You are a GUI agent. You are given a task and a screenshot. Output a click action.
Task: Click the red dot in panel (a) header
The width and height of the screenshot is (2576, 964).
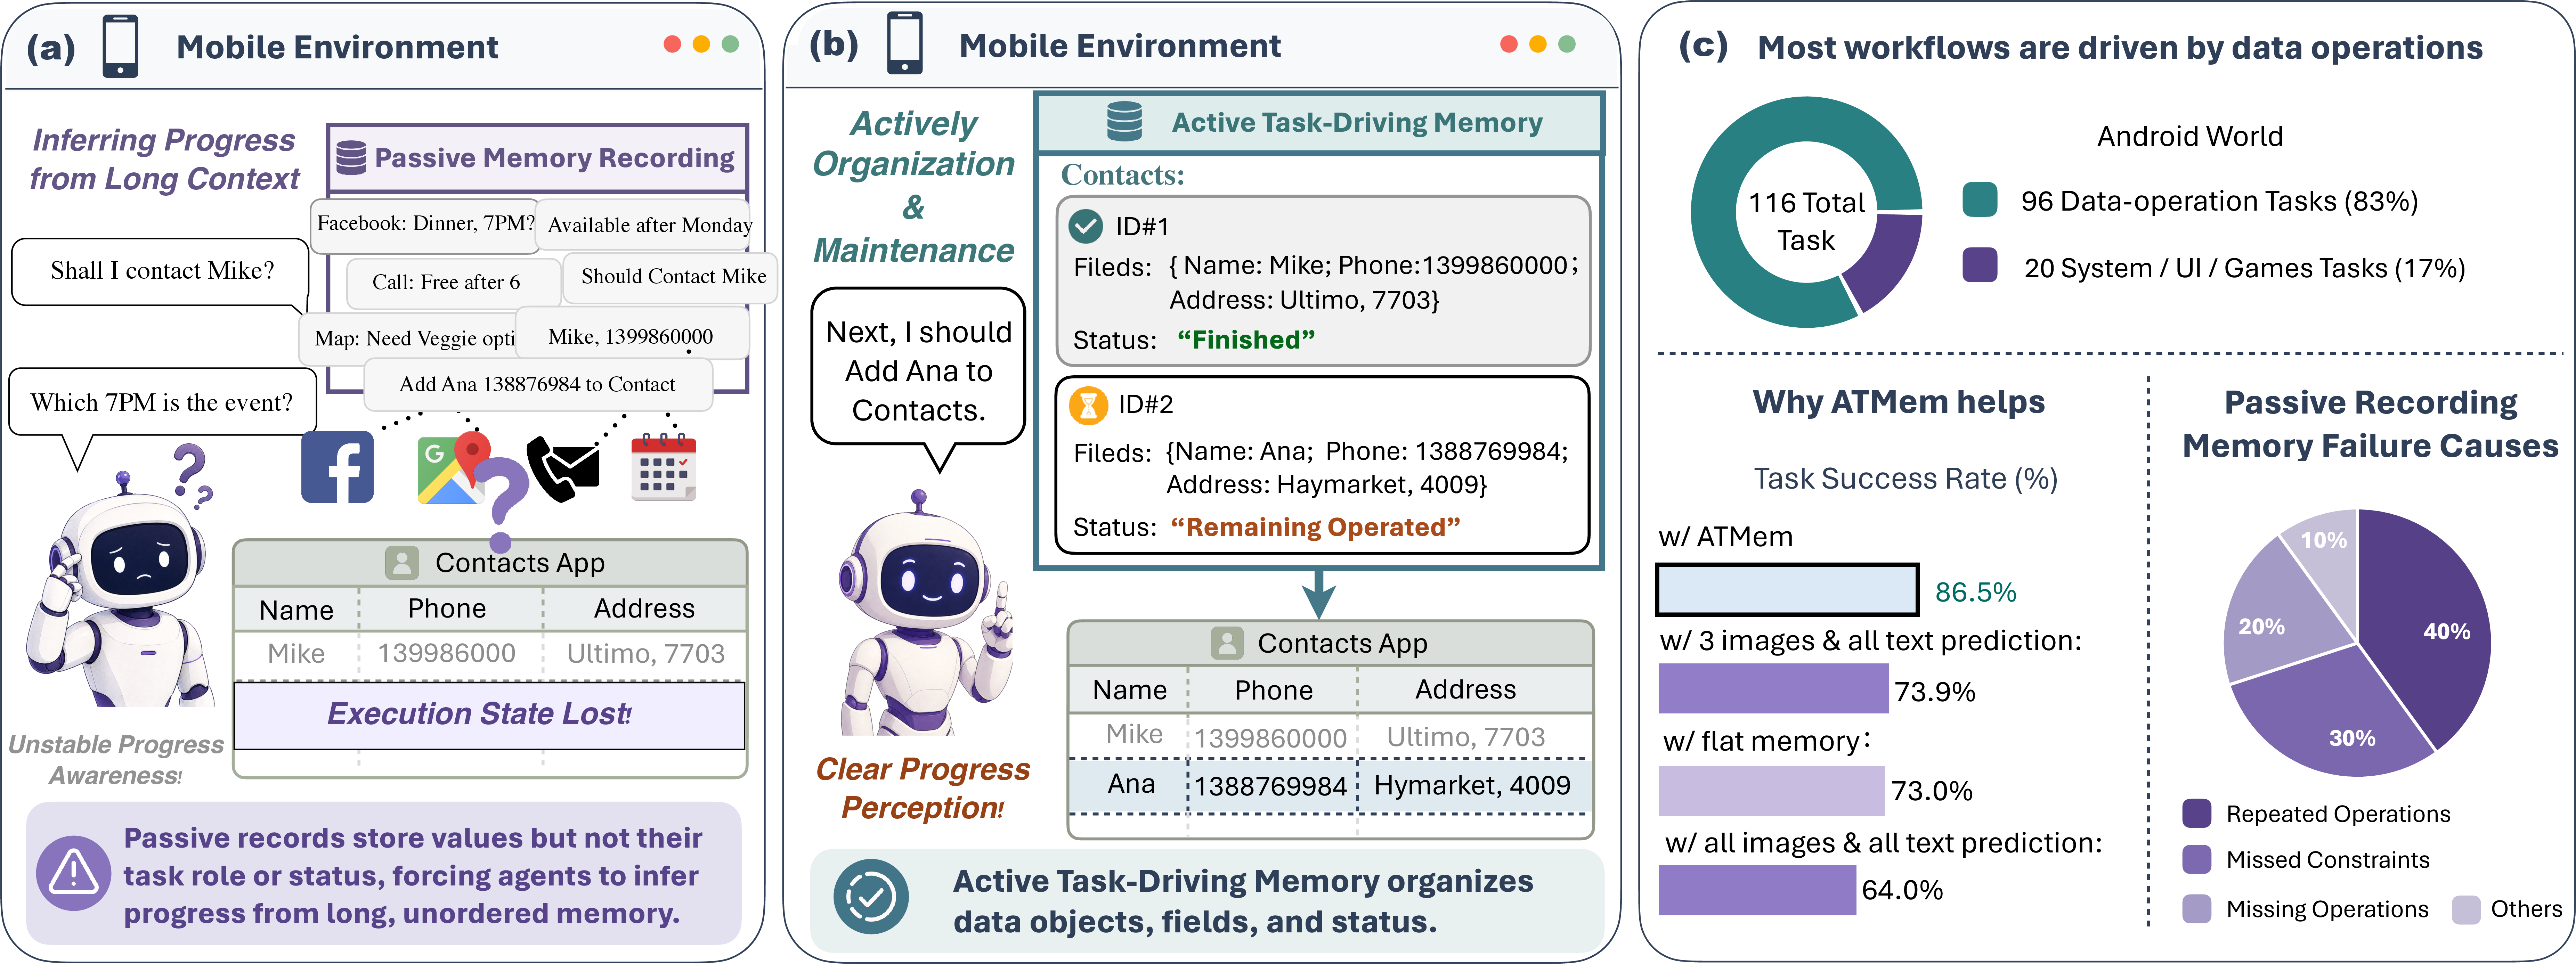coord(672,44)
